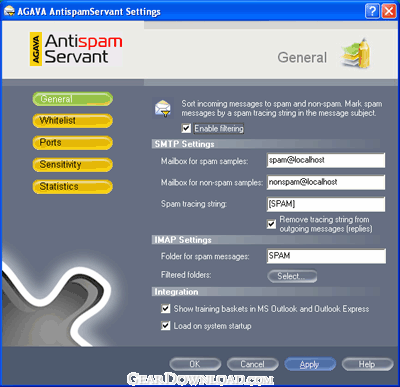Toggle the Enable filtering checkbox
This screenshot has height=387, width=400.
[186, 128]
